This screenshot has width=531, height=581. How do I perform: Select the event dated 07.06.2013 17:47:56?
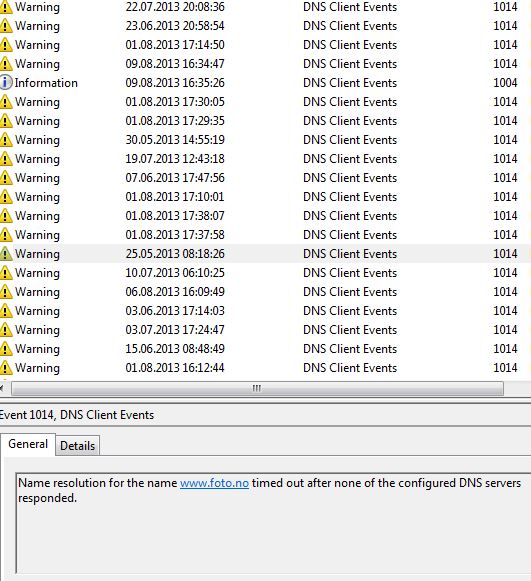pyautogui.click(x=265, y=178)
